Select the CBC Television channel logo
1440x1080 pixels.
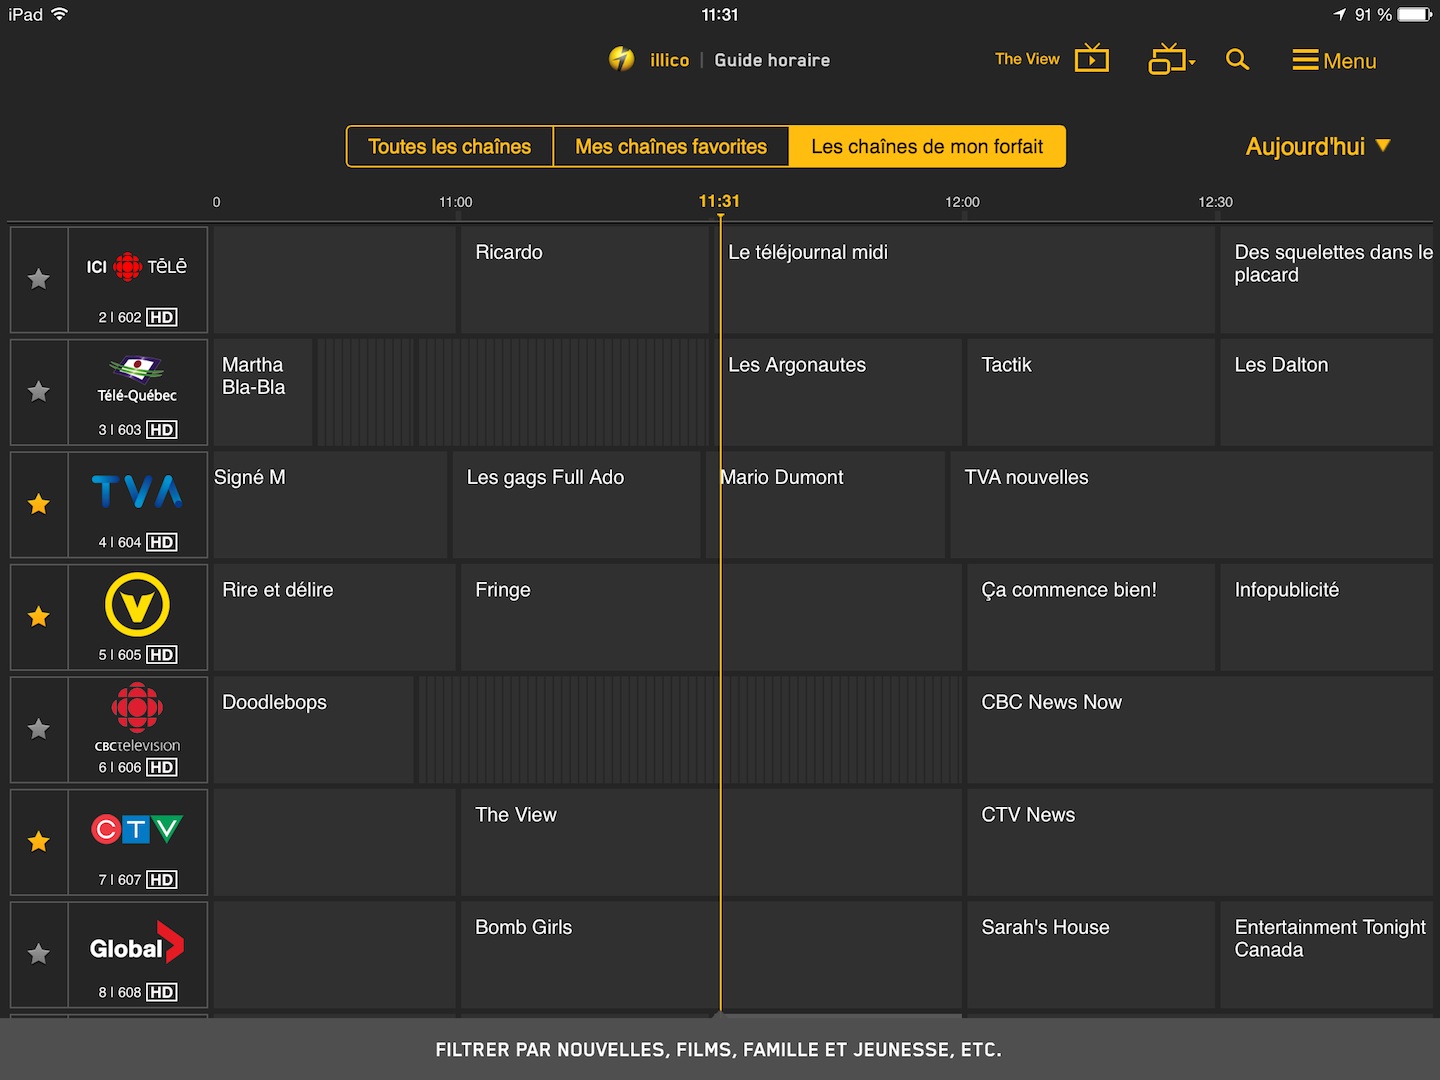pos(137,718)
